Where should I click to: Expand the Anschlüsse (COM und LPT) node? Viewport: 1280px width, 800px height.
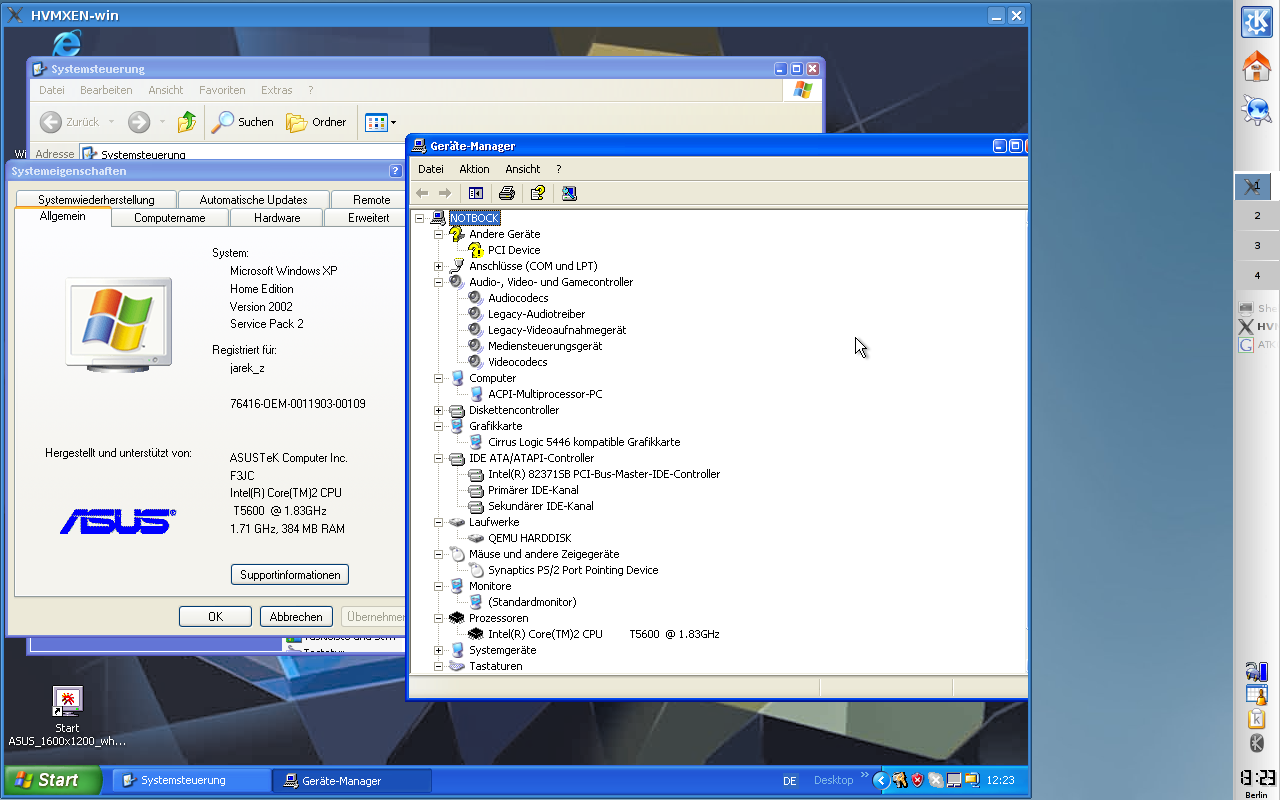coord(438,266)
